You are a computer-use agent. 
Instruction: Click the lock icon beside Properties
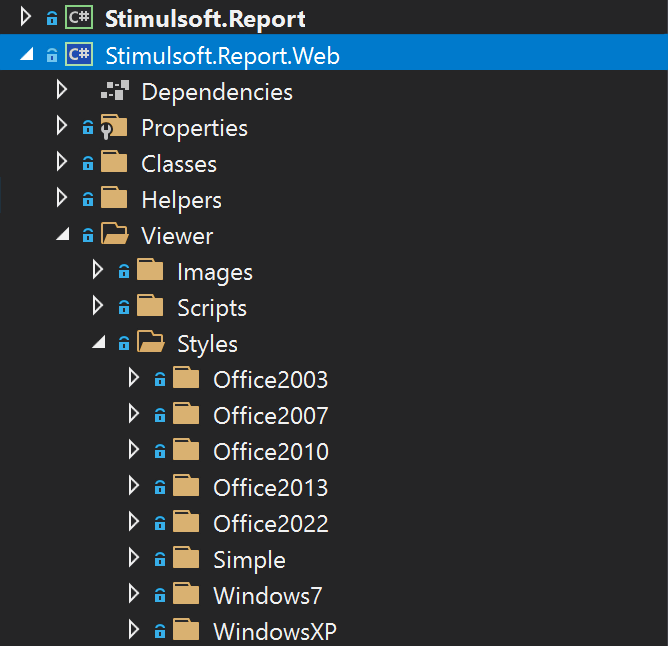point(88,127)
